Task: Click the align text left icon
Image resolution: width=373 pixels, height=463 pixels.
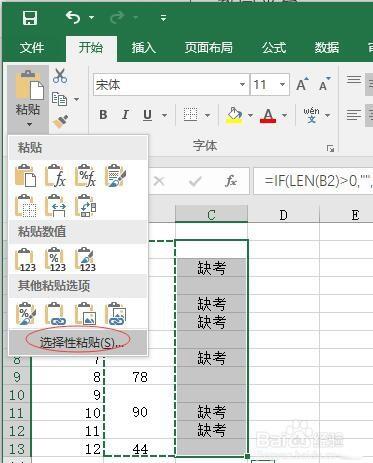Action: (354, 115)
